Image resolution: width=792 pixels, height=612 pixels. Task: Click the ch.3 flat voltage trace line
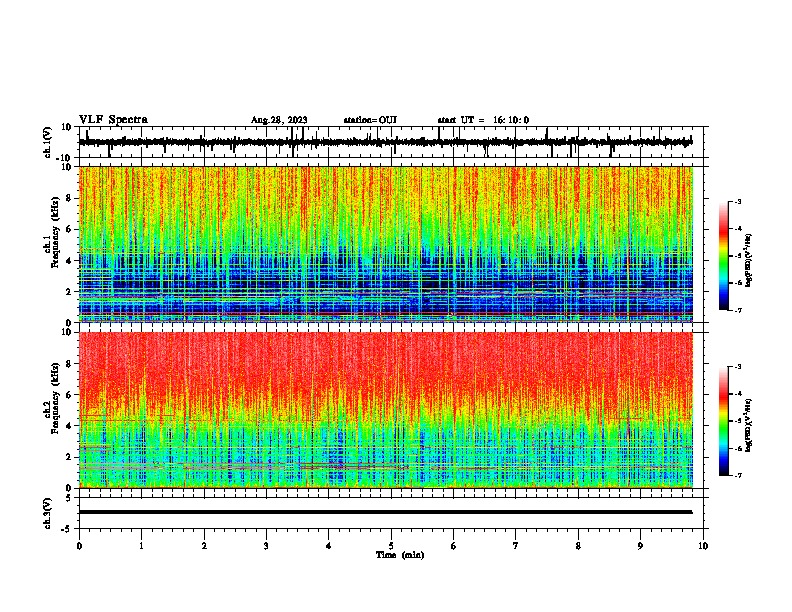(x=385, y=512)
